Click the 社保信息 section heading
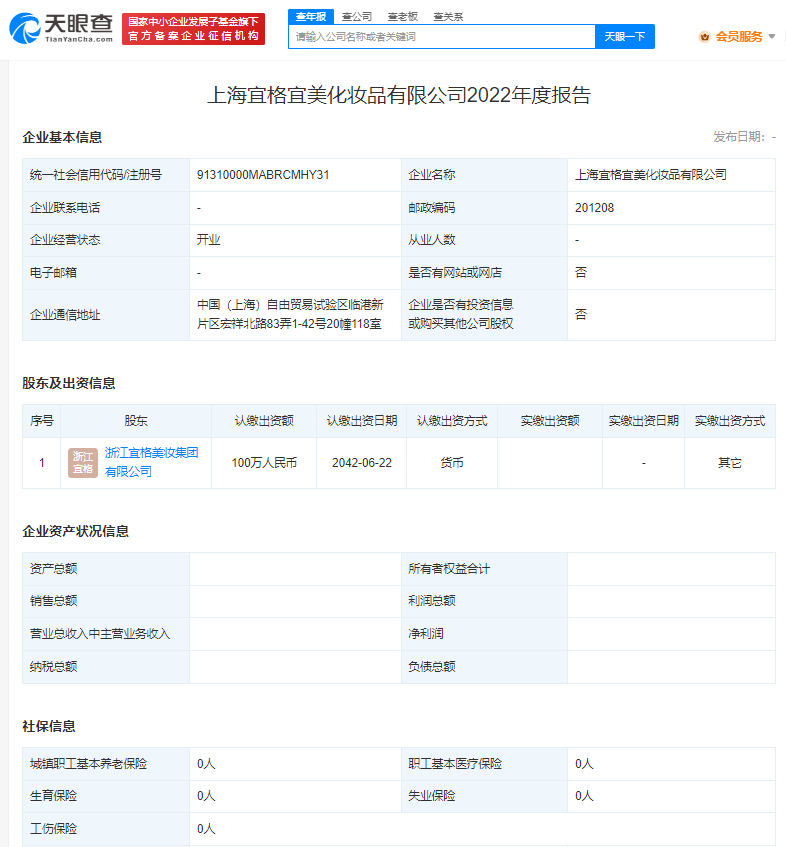786x847 pixels. pyautogui.click(x=49, y=726)
